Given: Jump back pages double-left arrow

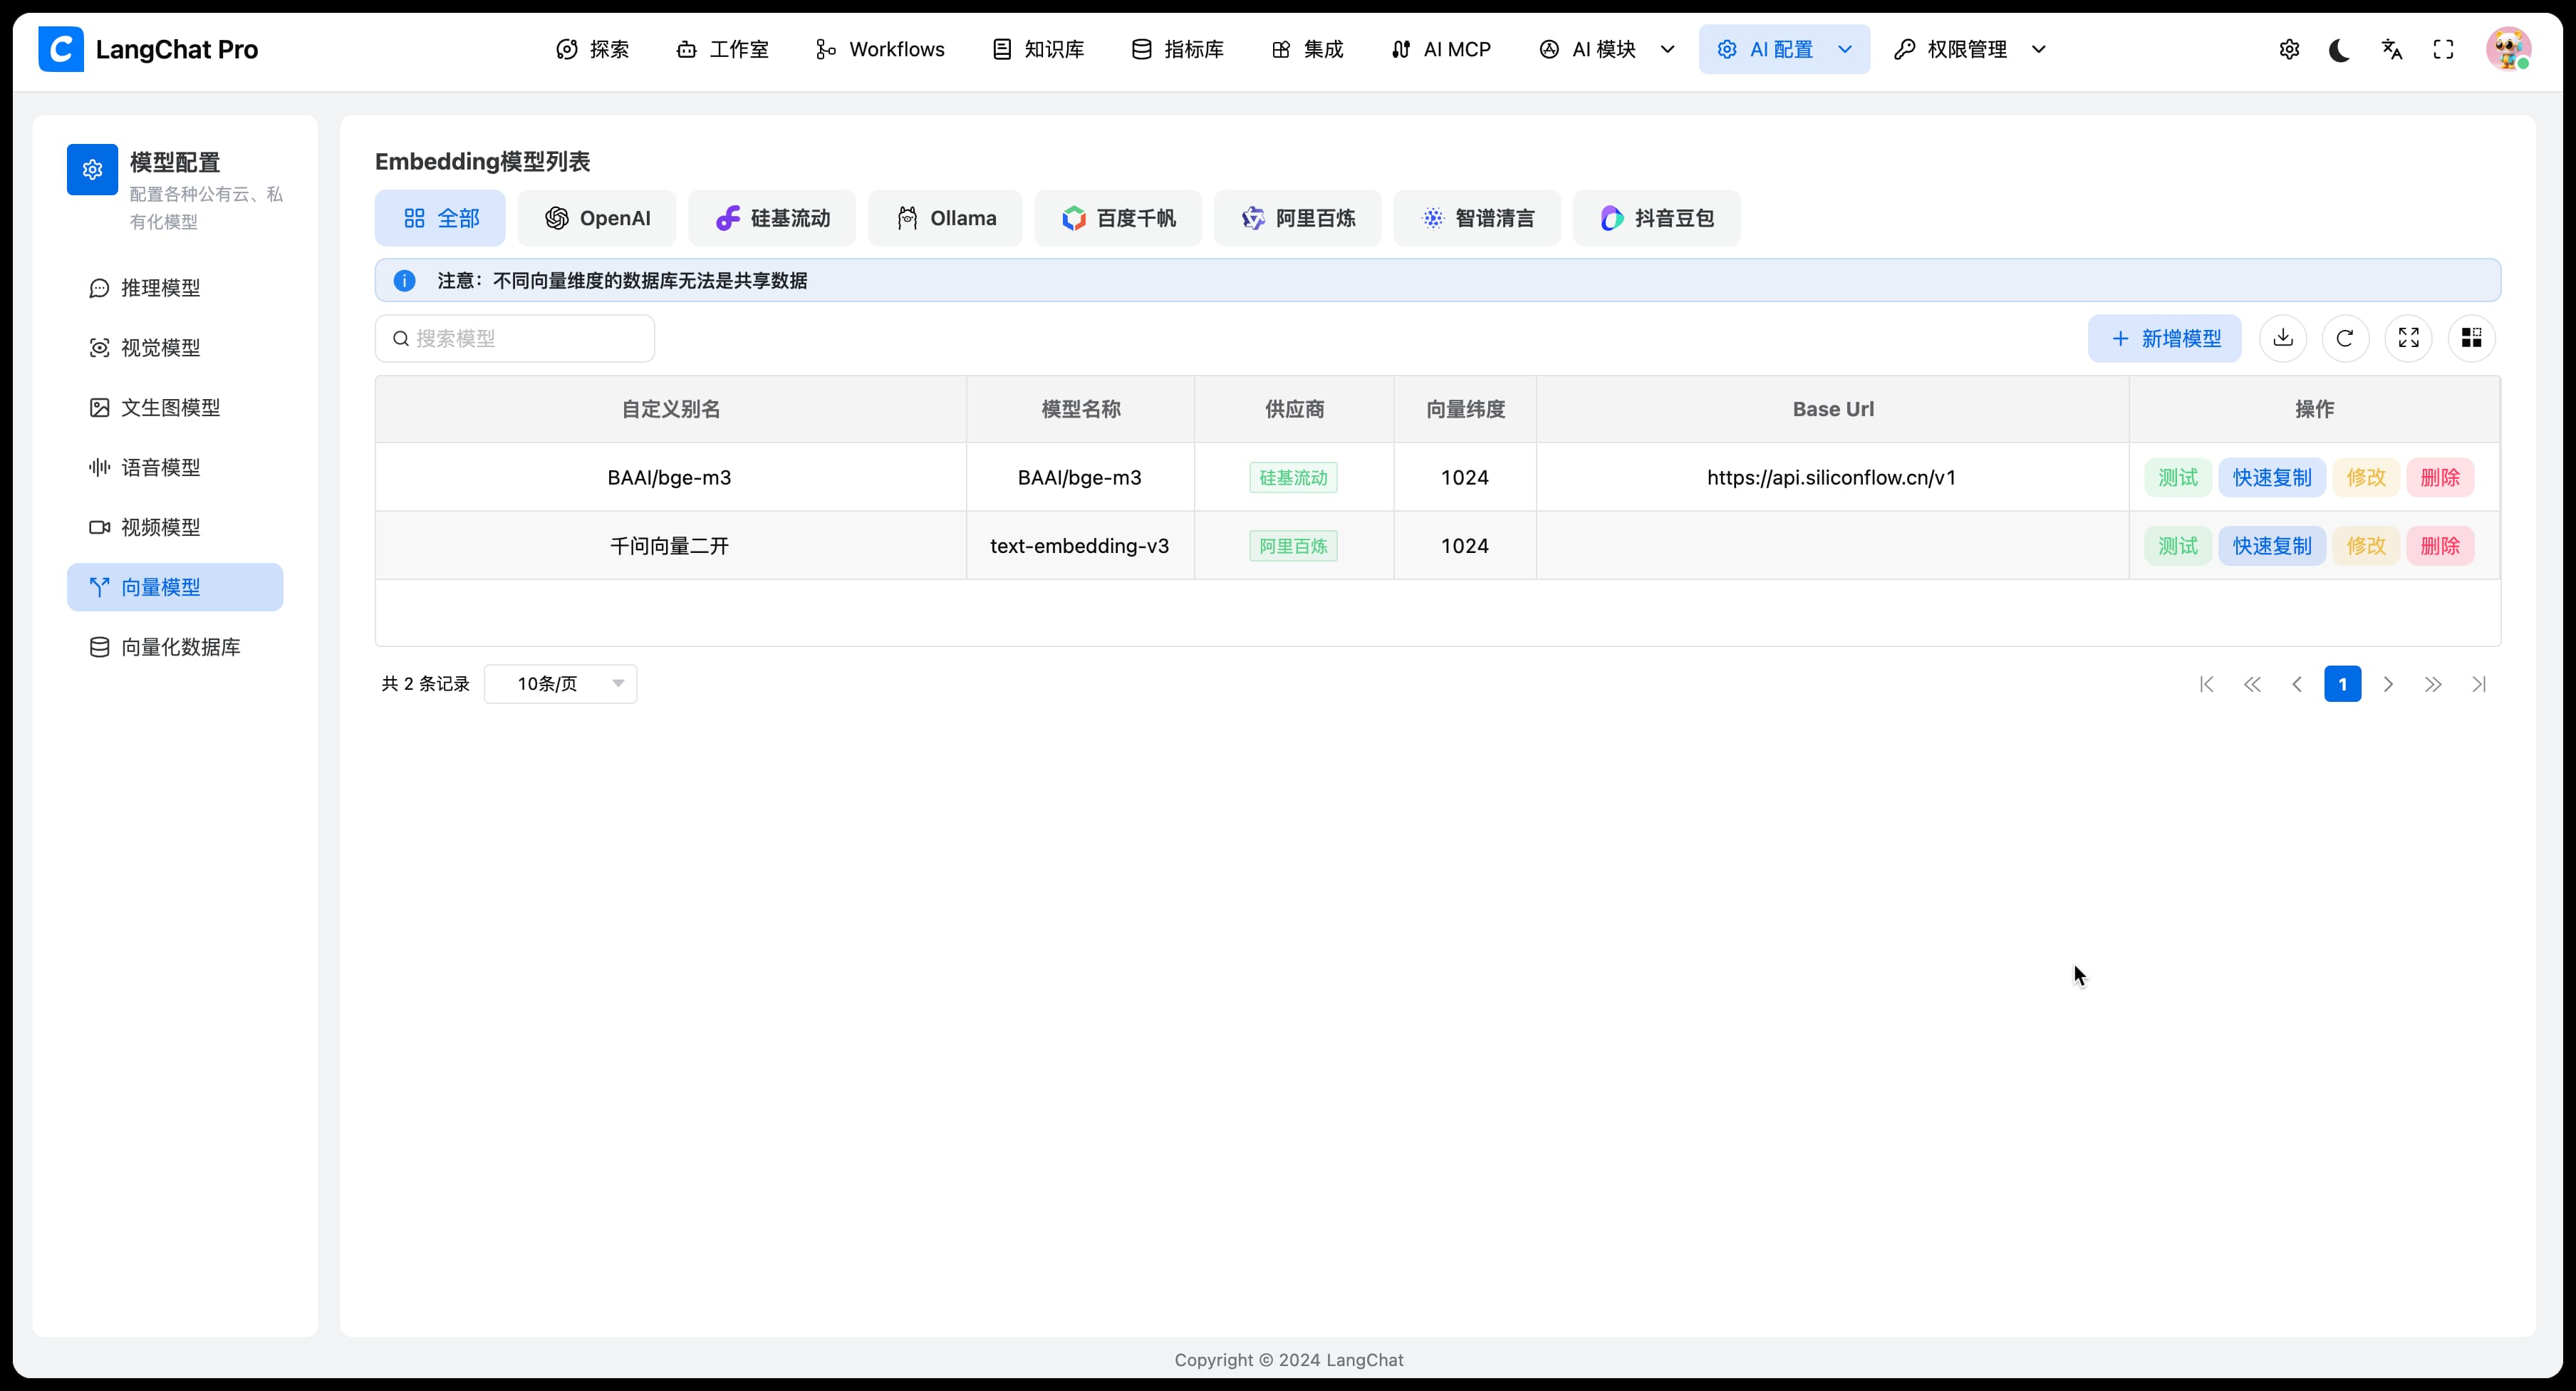Looking at the screenshot, I should (2252, 684).
